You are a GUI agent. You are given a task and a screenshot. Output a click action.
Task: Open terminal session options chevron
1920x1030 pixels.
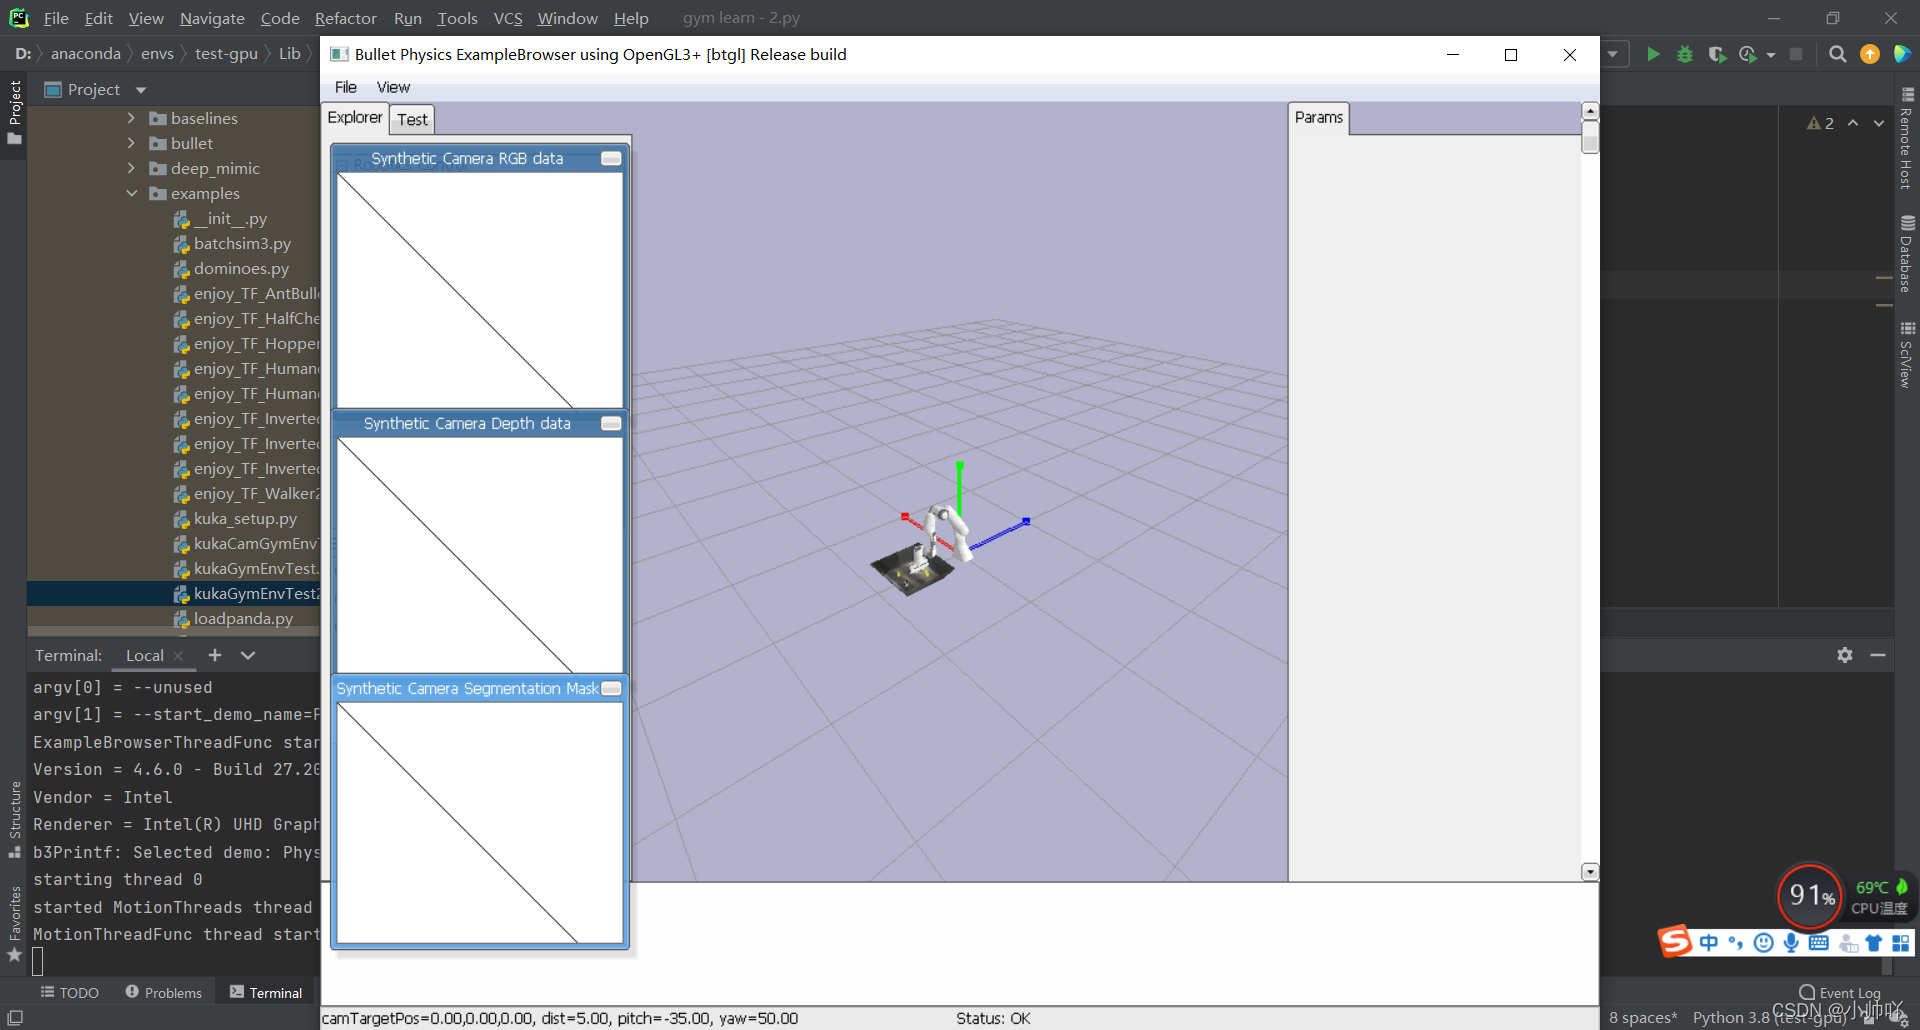tap(248, 655)
